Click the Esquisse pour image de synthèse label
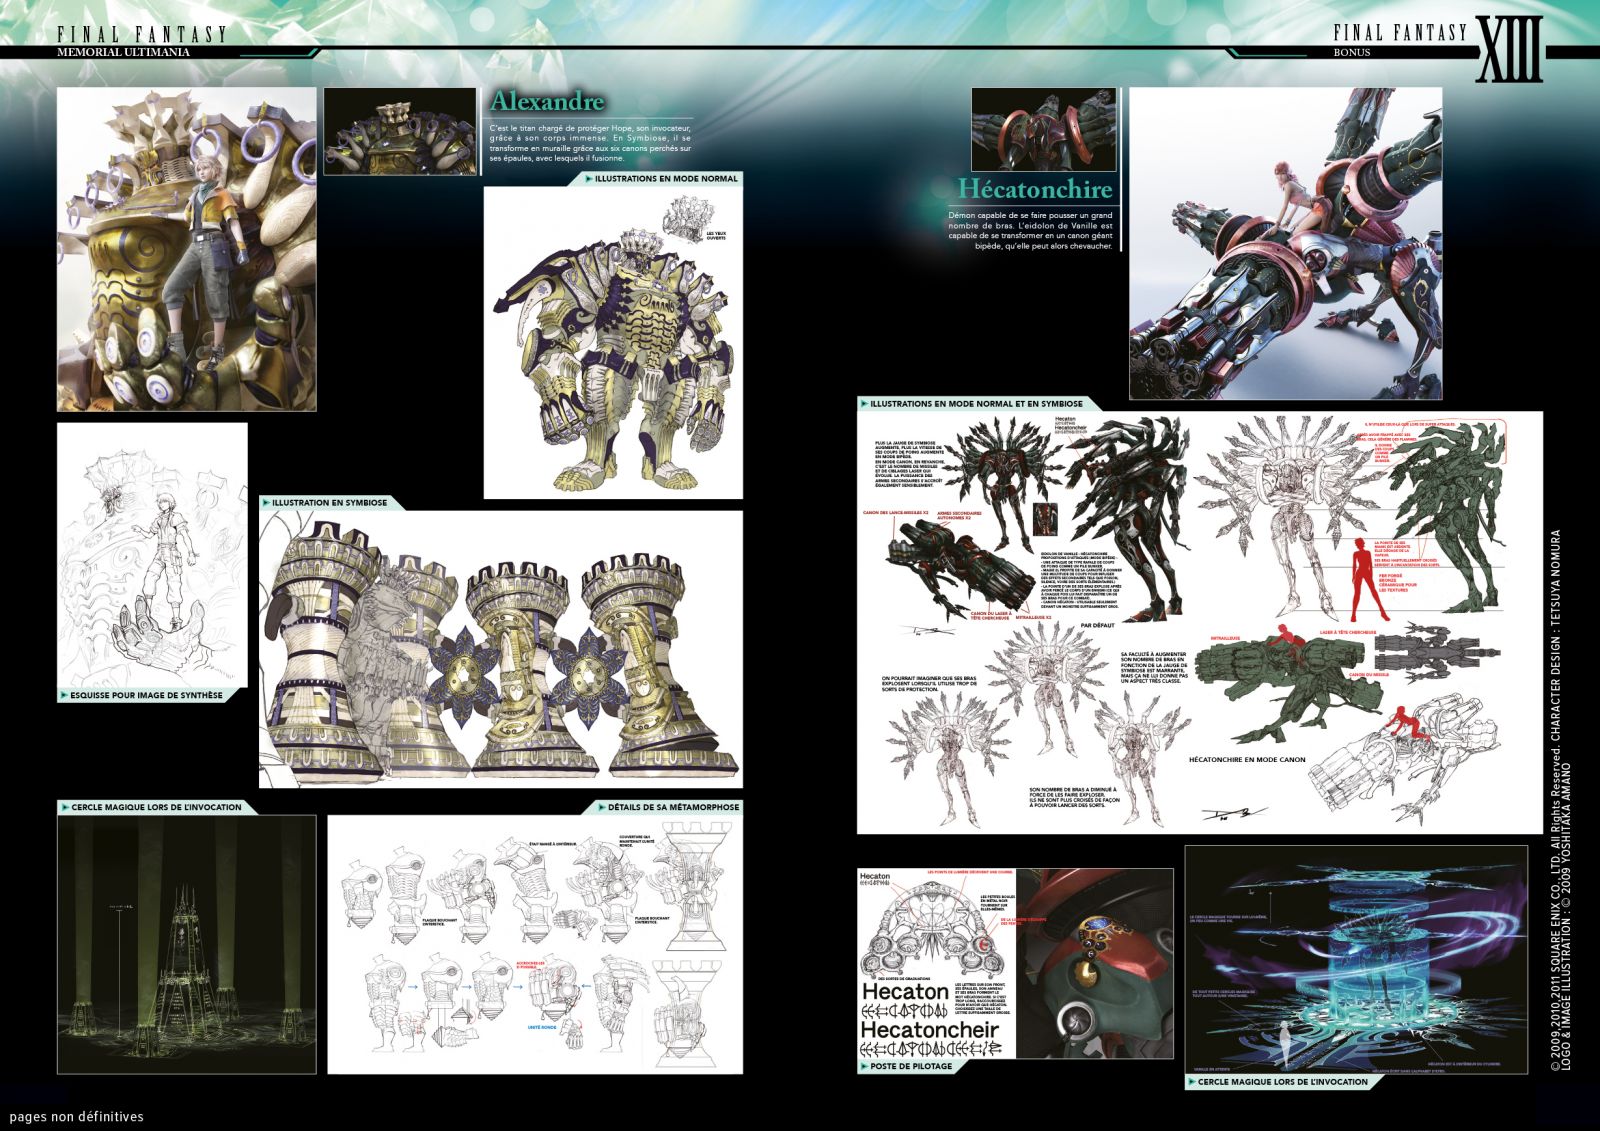 (x=146, y=695)
